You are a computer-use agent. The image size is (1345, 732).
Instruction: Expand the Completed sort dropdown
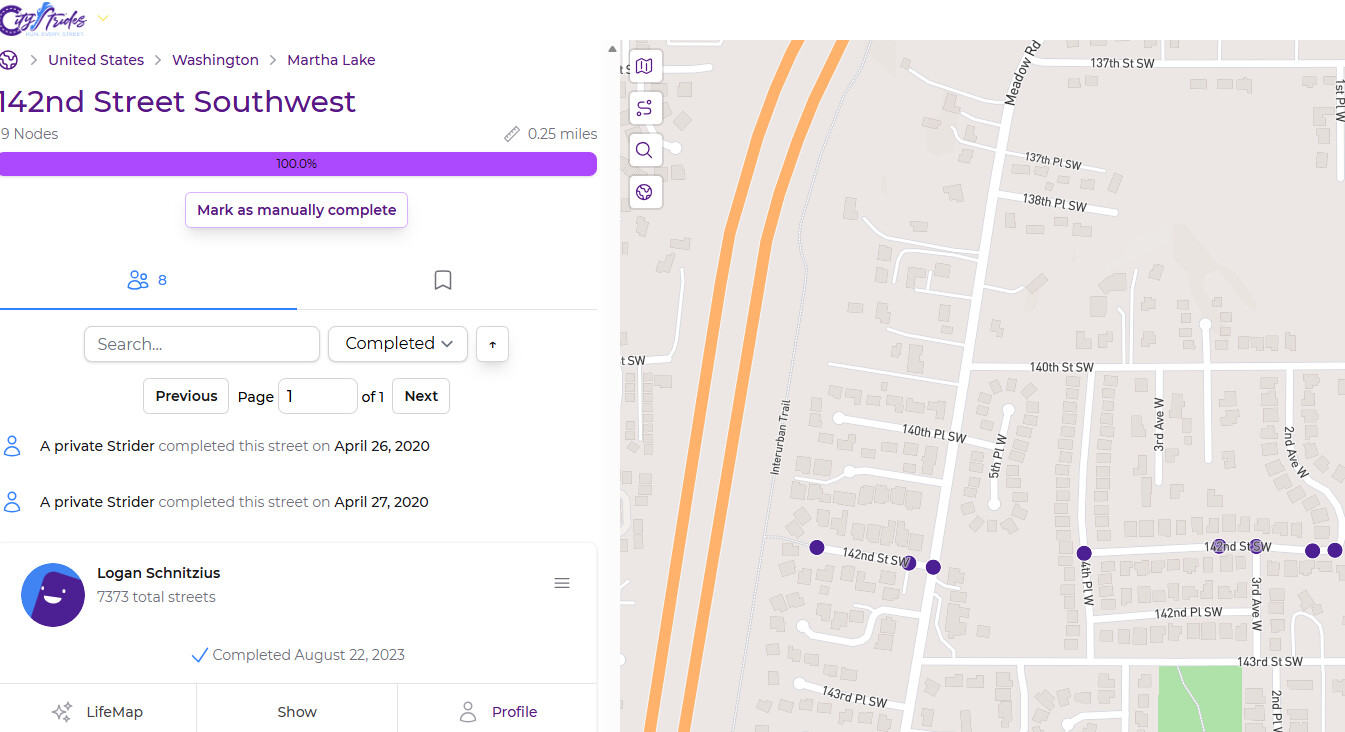pos(397,344)
